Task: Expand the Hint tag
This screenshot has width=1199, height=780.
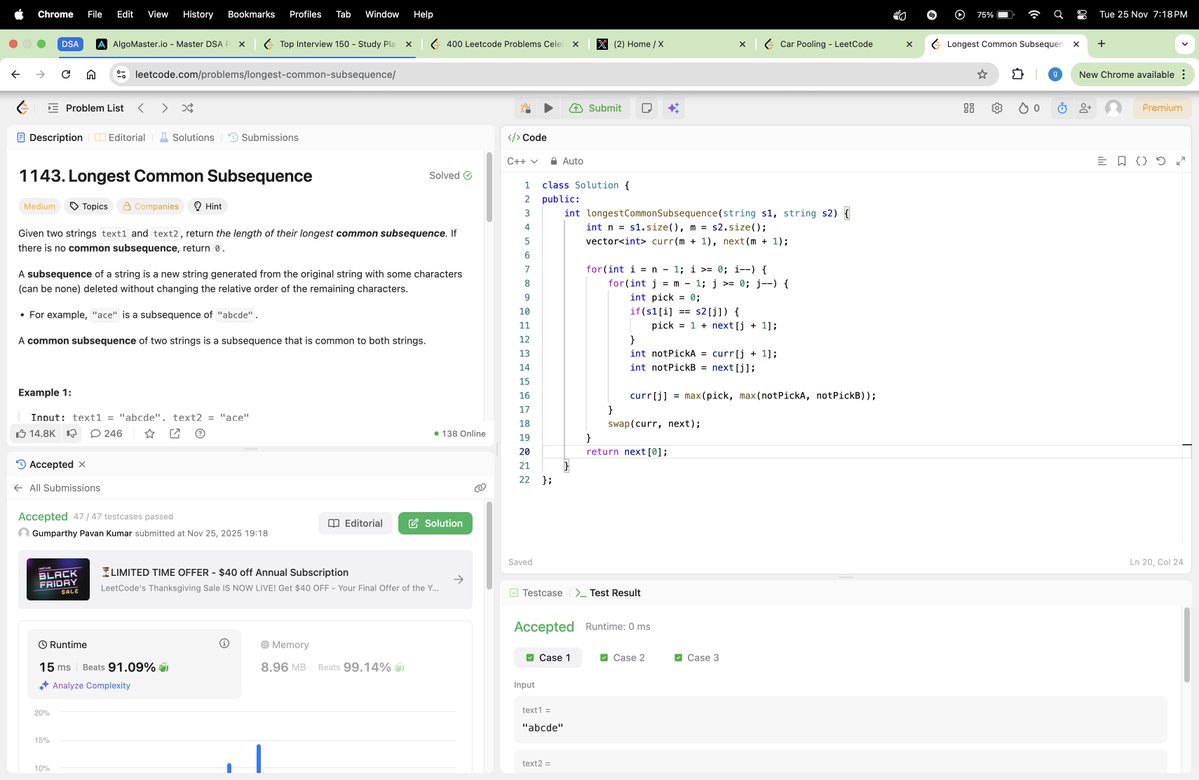Action: tap(207, 206)
